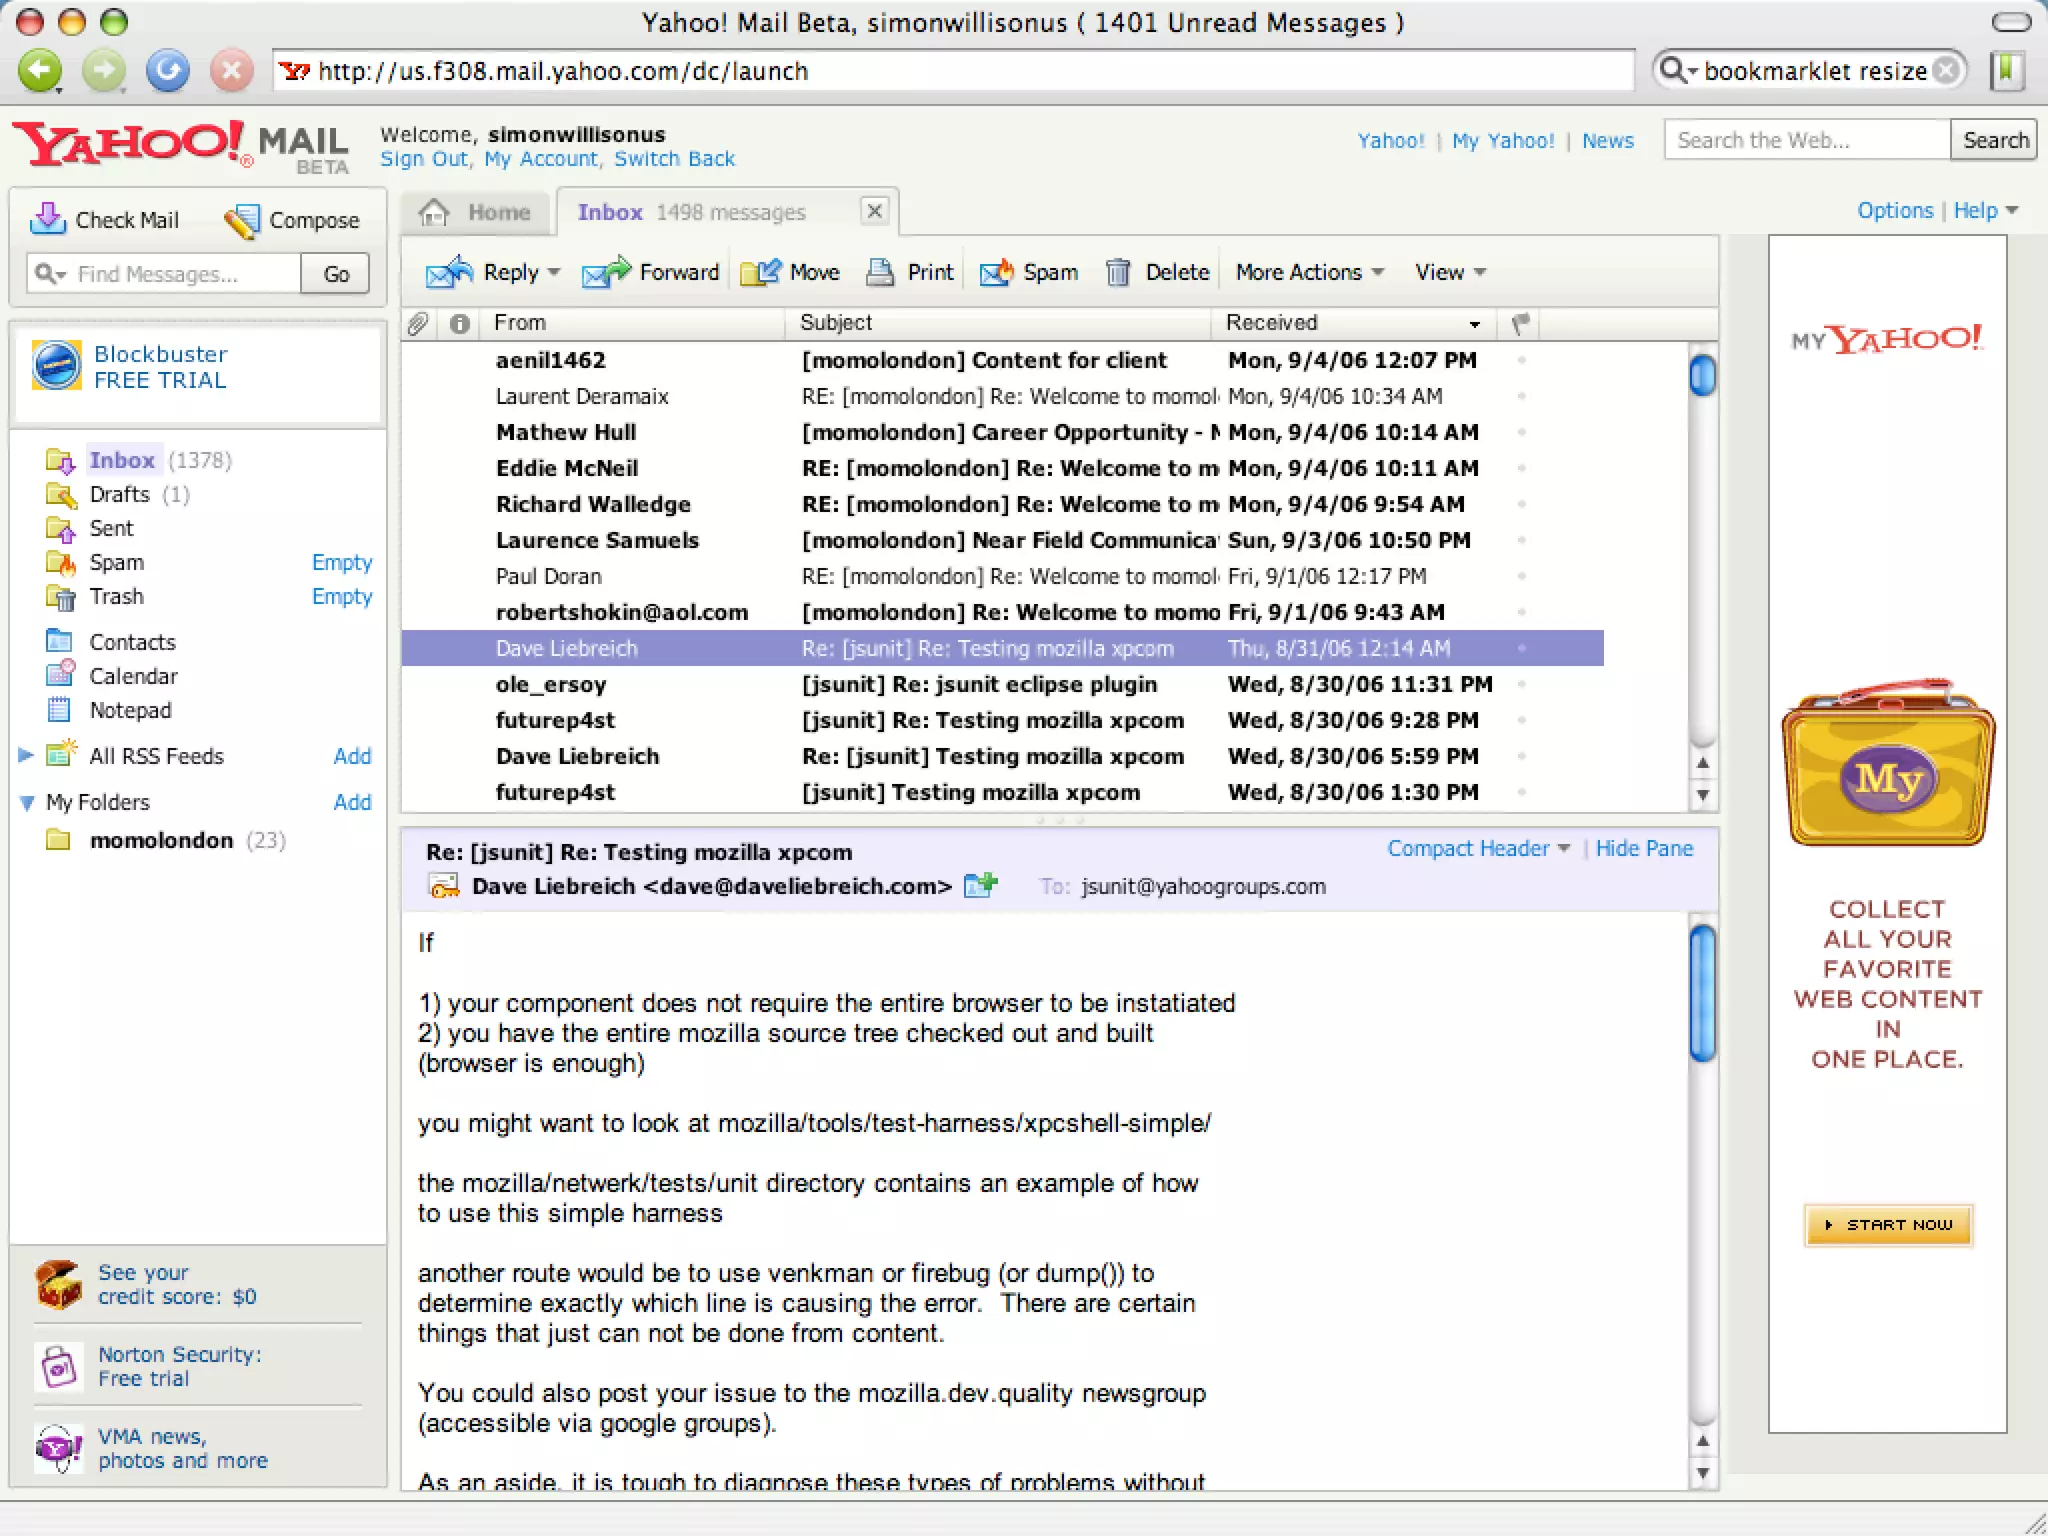Collapse the My Folders tree
2048x1536 pixels.
(27, 803)
